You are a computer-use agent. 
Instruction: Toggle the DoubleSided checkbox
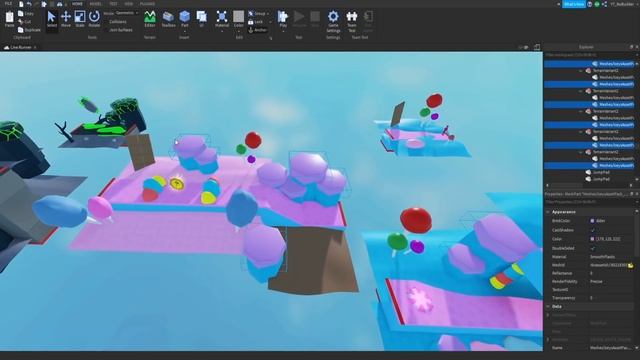pos(593,248)
